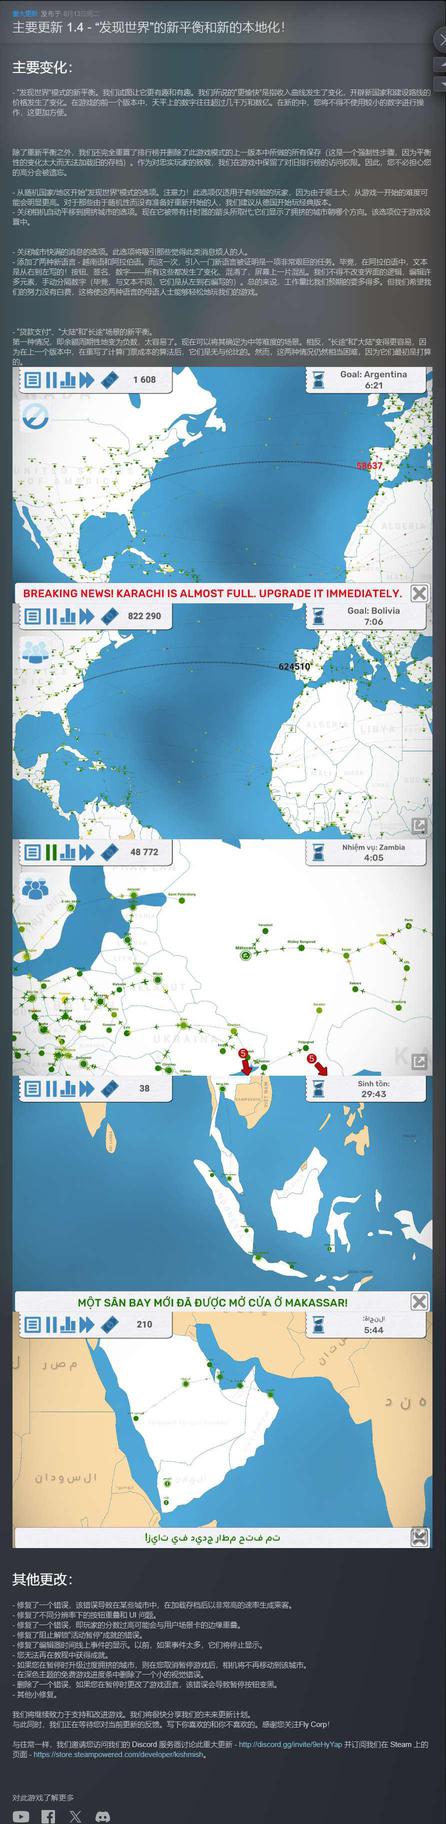
Task: Close the Karachi breaking news banner
Action: (x=419, y=593)
